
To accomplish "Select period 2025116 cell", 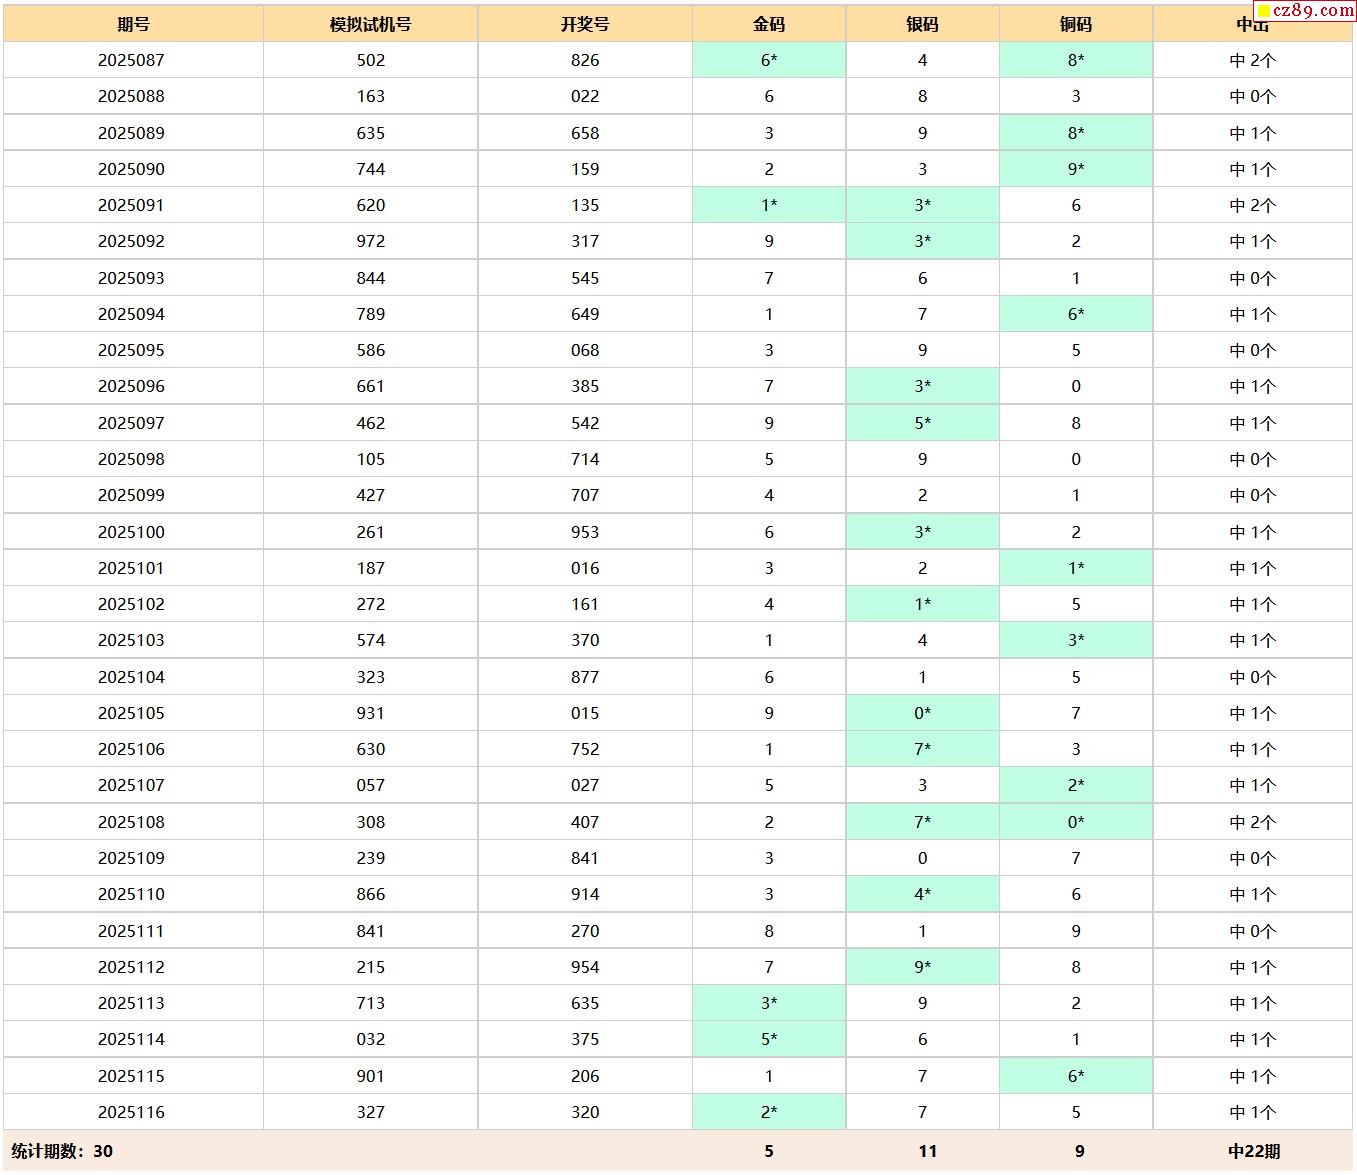I will pyautogui.click(x=131, y=1112).
